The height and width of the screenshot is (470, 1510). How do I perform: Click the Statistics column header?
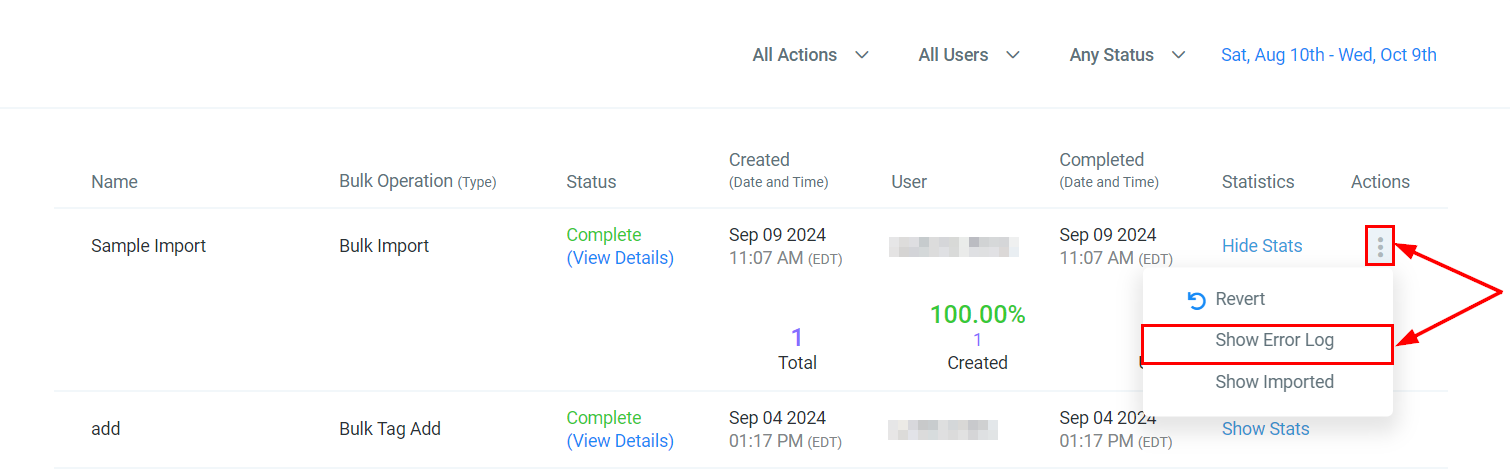click(1258, 182)
